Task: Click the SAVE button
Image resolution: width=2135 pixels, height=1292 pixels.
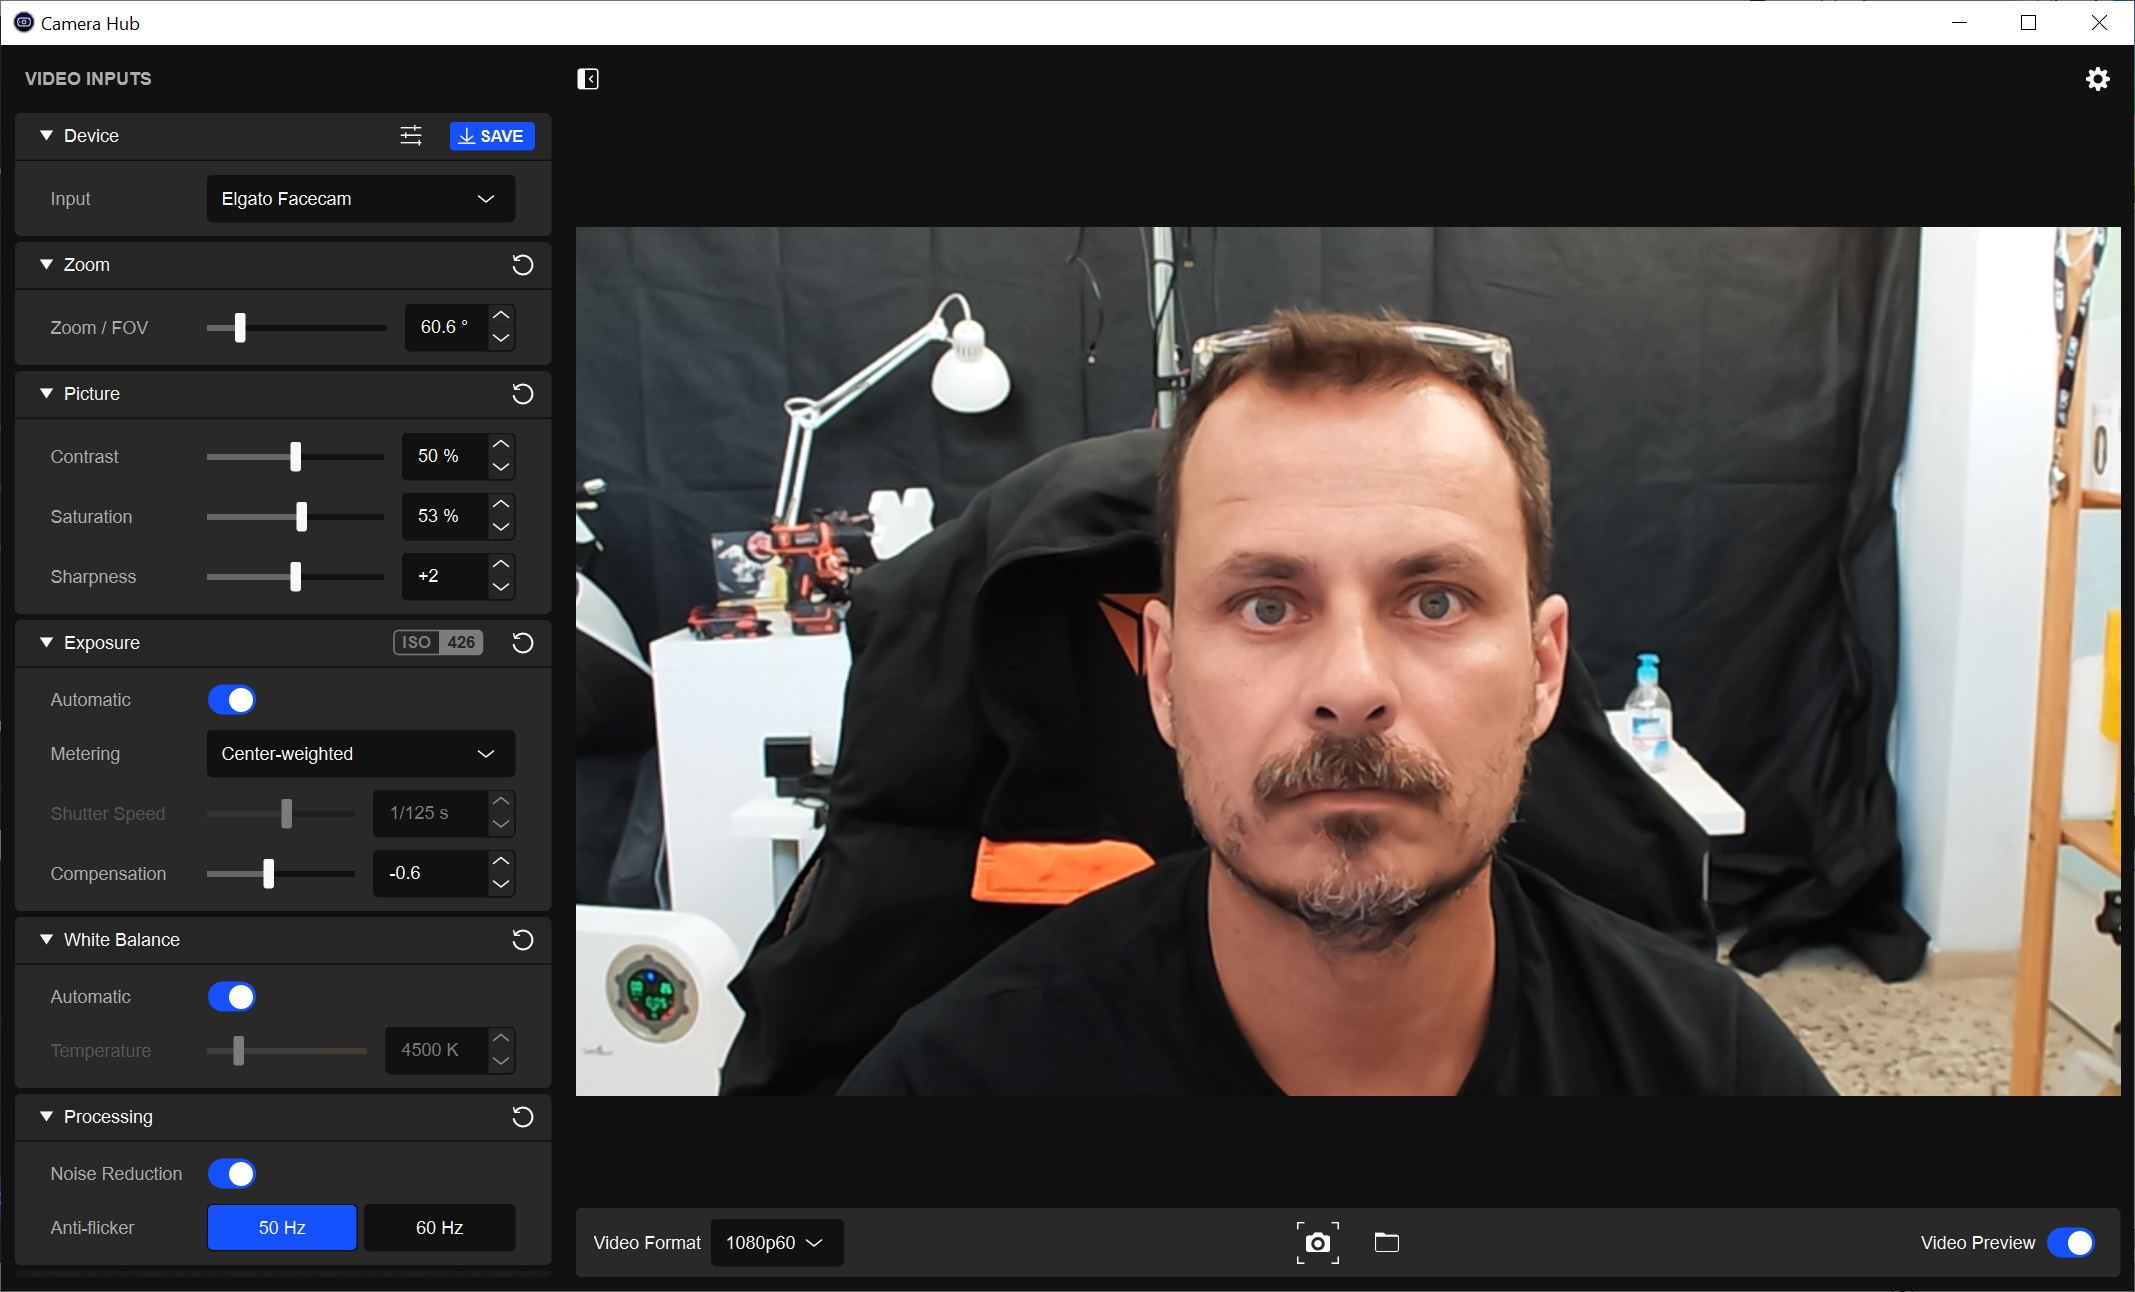Action: (492, 136)
